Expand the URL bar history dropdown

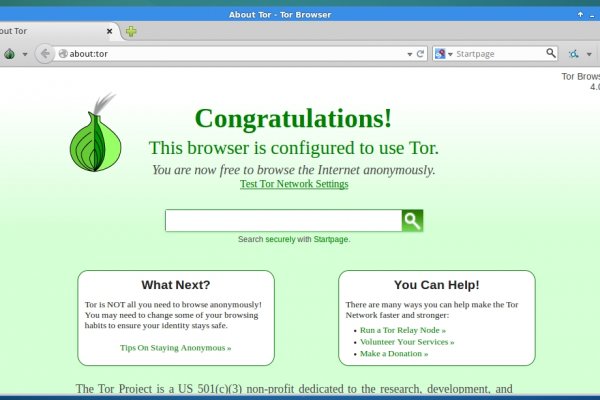point(408,53)
